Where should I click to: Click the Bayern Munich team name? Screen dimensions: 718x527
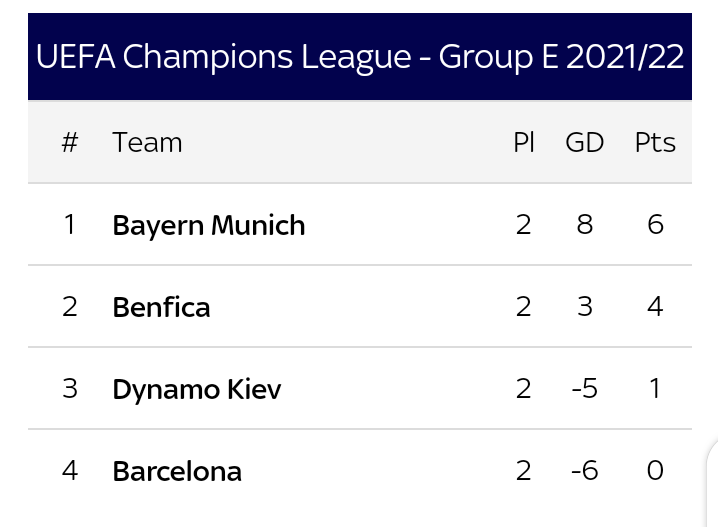pyautogui.click(x=209, y=226)
